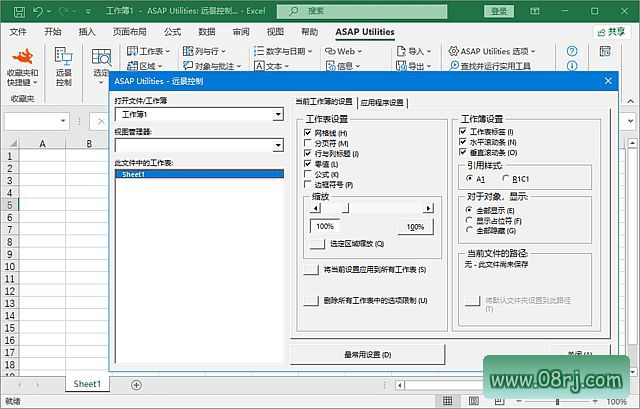This screenshot has height=409, width=640.
Task: Click the Save icon in title bar
Action: [x=19, y=11]
